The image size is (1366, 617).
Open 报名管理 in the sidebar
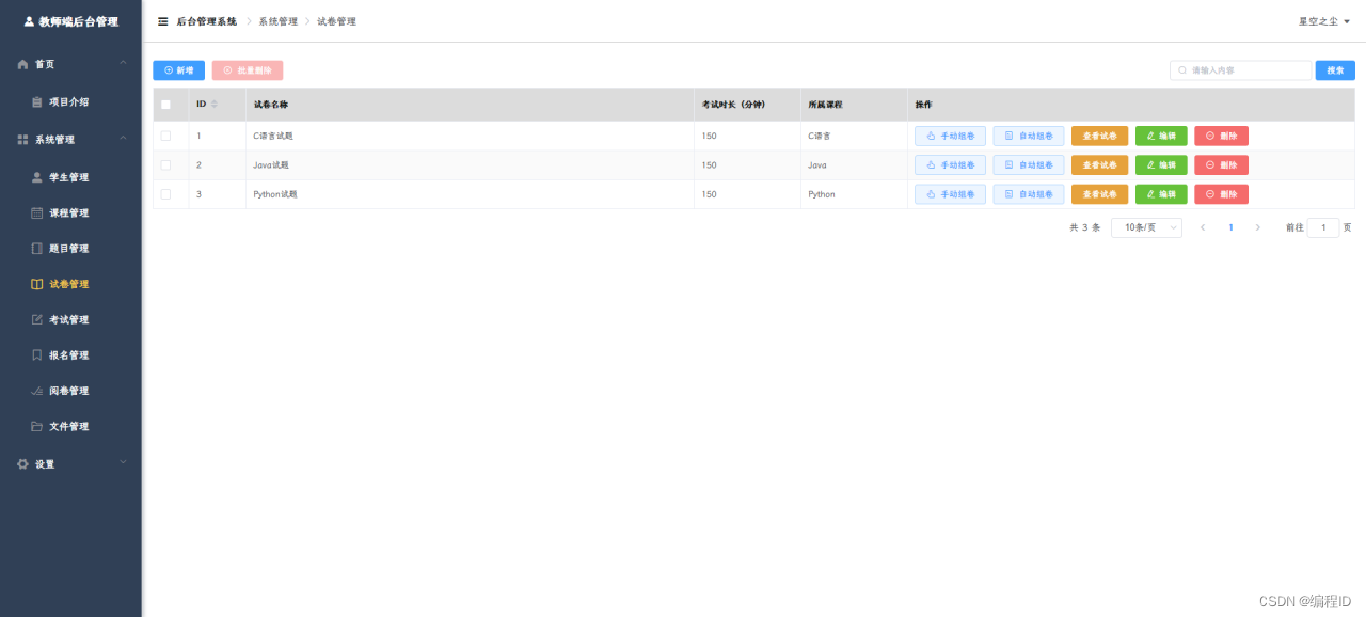(71, 355)
